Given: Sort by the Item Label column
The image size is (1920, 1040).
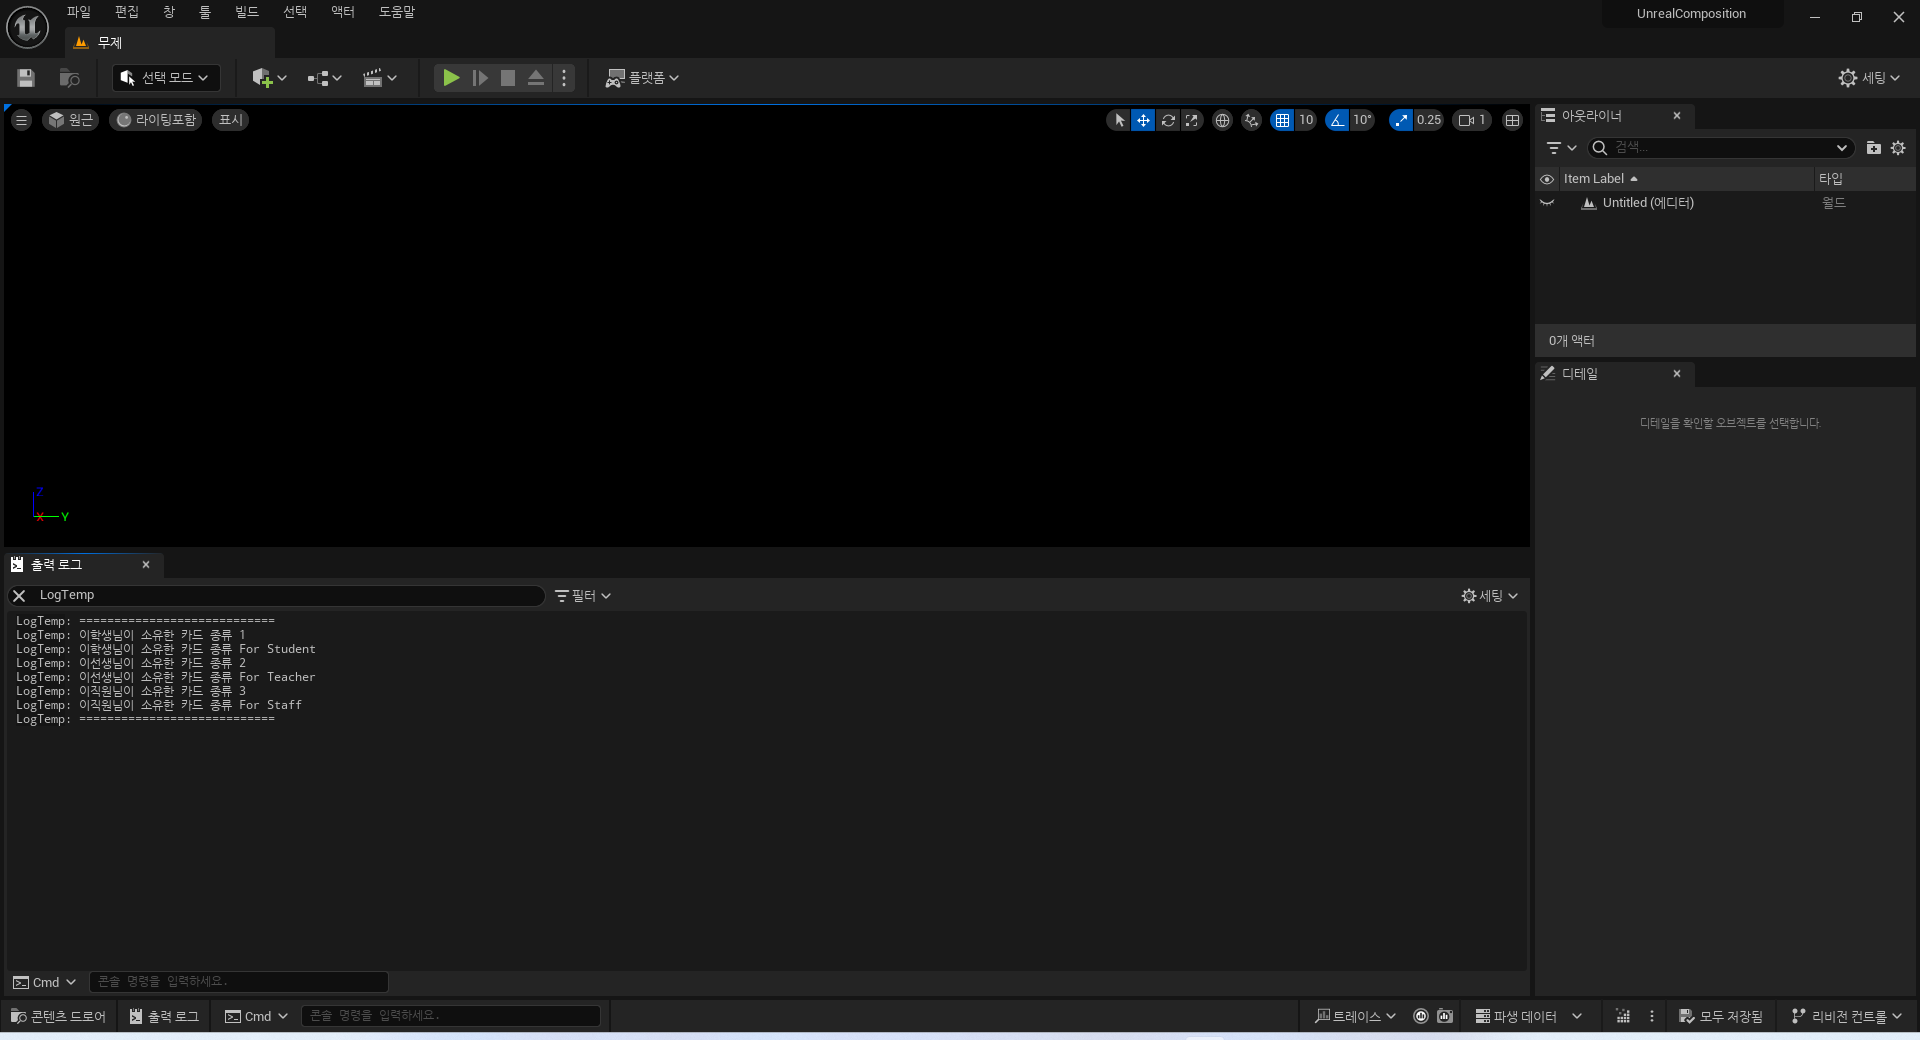Looking at the screenshot, I should coord(1686,179).
